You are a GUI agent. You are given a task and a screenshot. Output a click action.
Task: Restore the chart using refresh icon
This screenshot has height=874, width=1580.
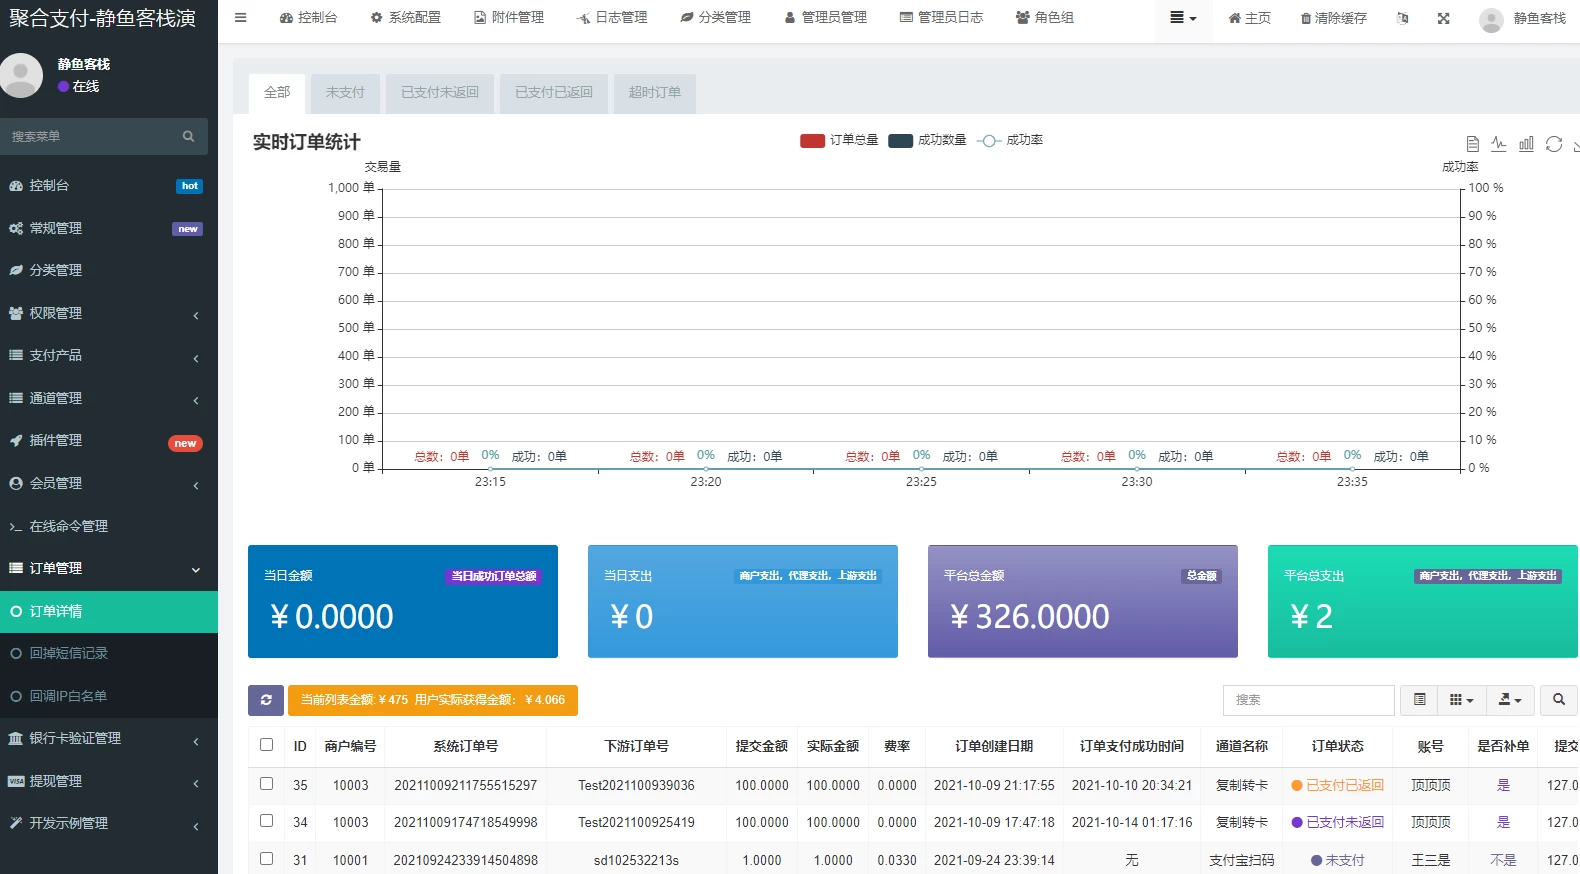[x=1553, y=144]
